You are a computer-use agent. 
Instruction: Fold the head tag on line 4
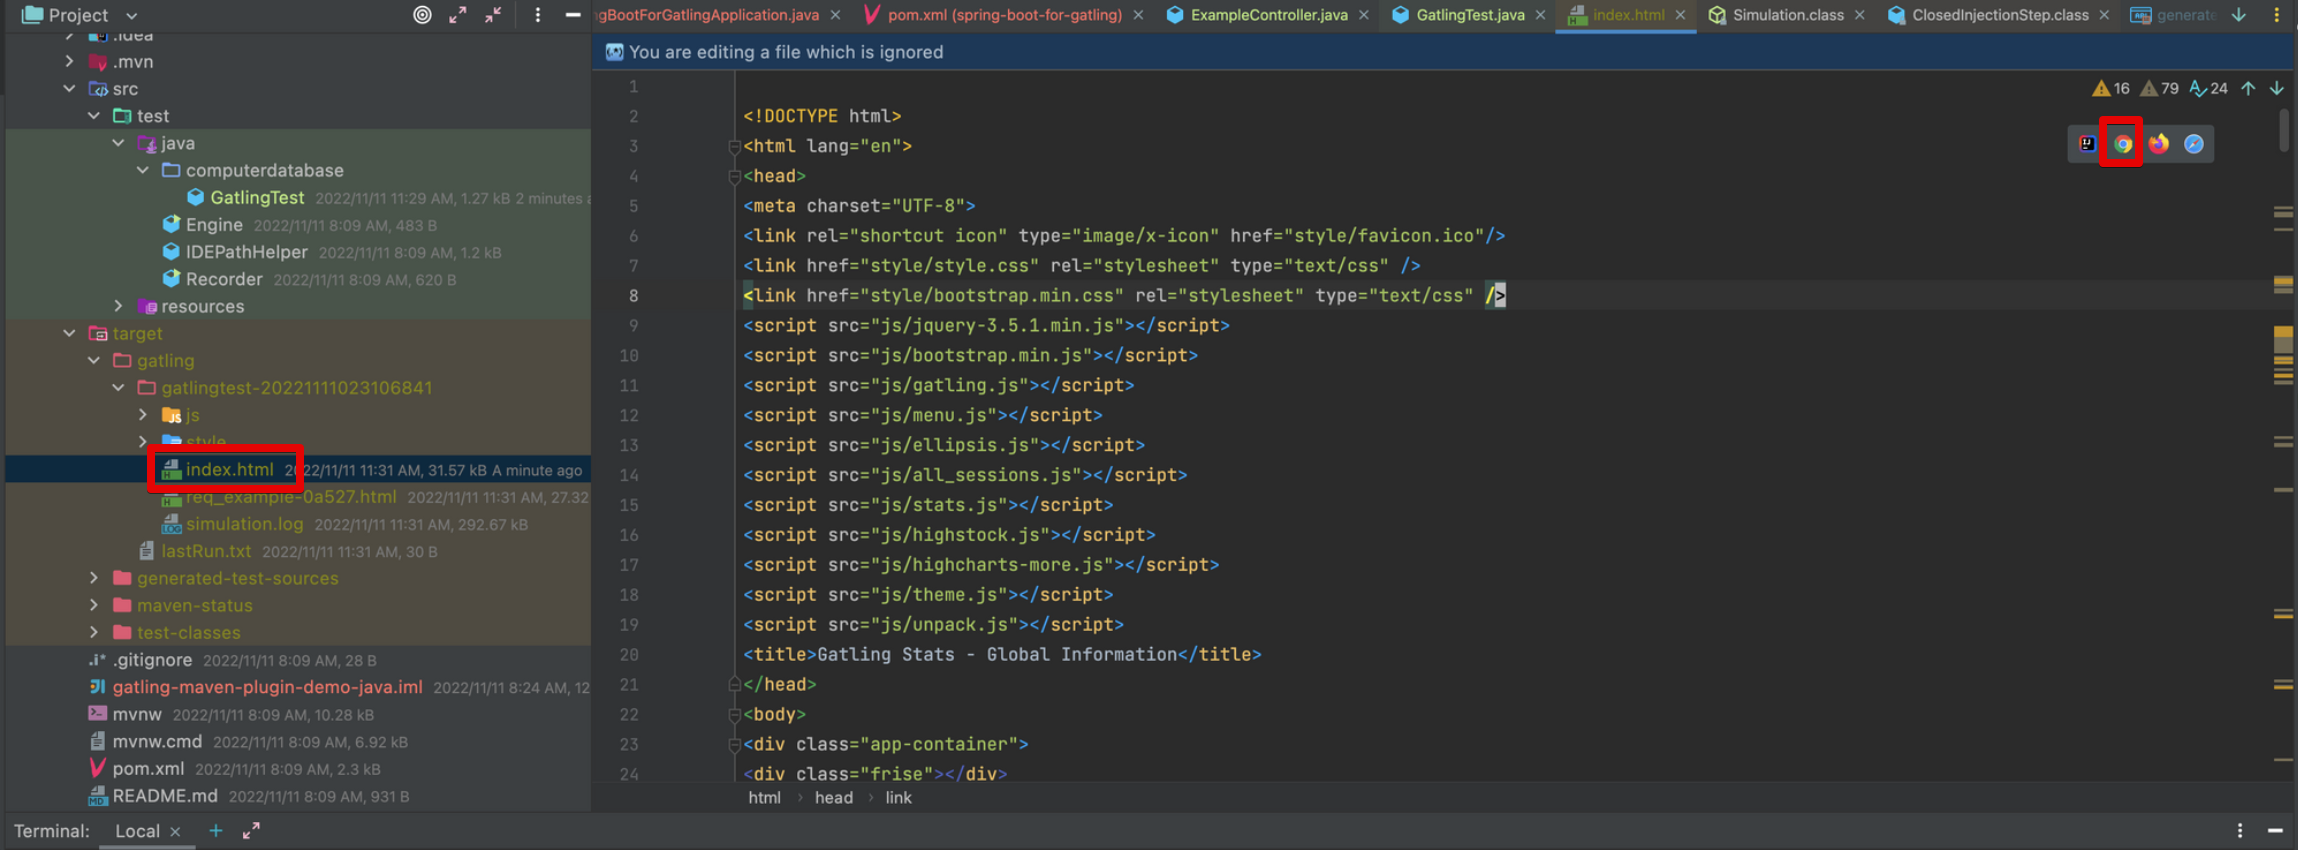pos(734,177)
